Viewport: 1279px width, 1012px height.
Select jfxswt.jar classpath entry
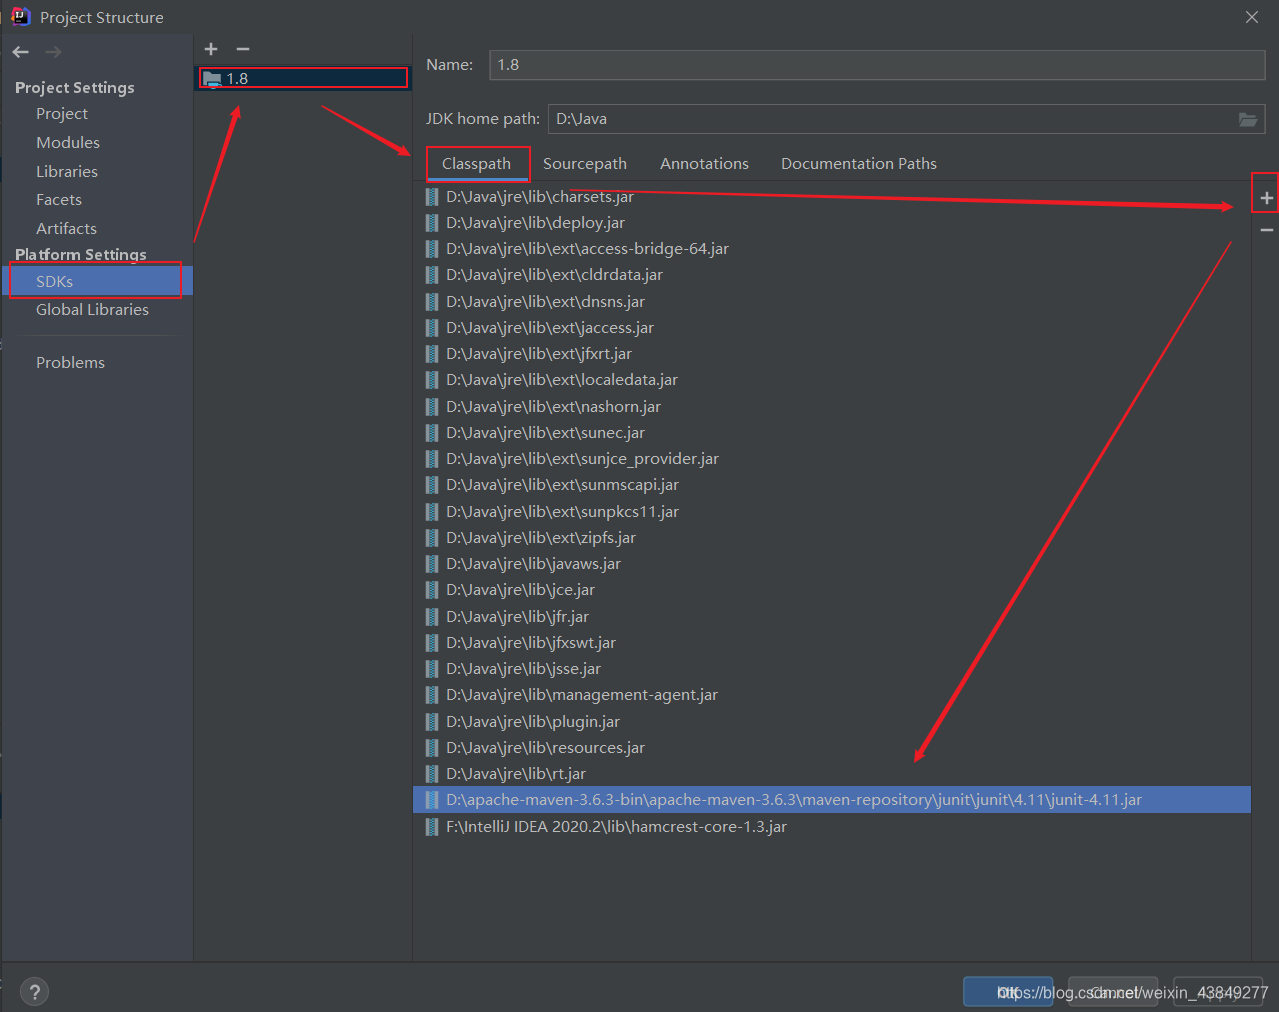(x=832, y=643)
